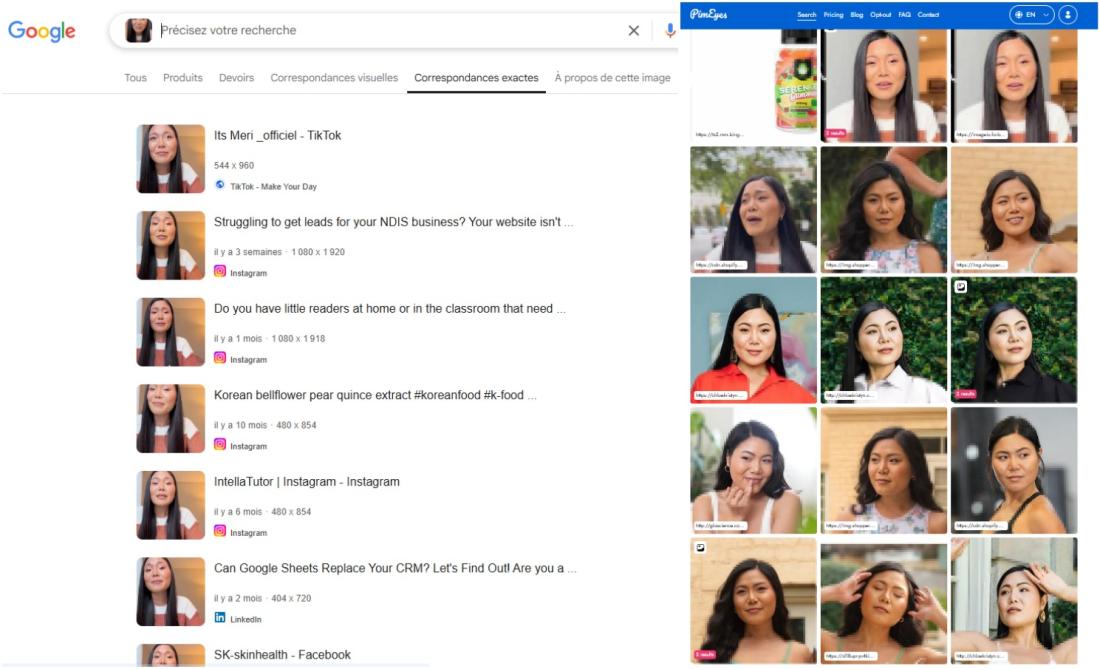Open the PimEyes result of the woman in black shirt against hedge
1100x669 pixels.
[1014, 339]
